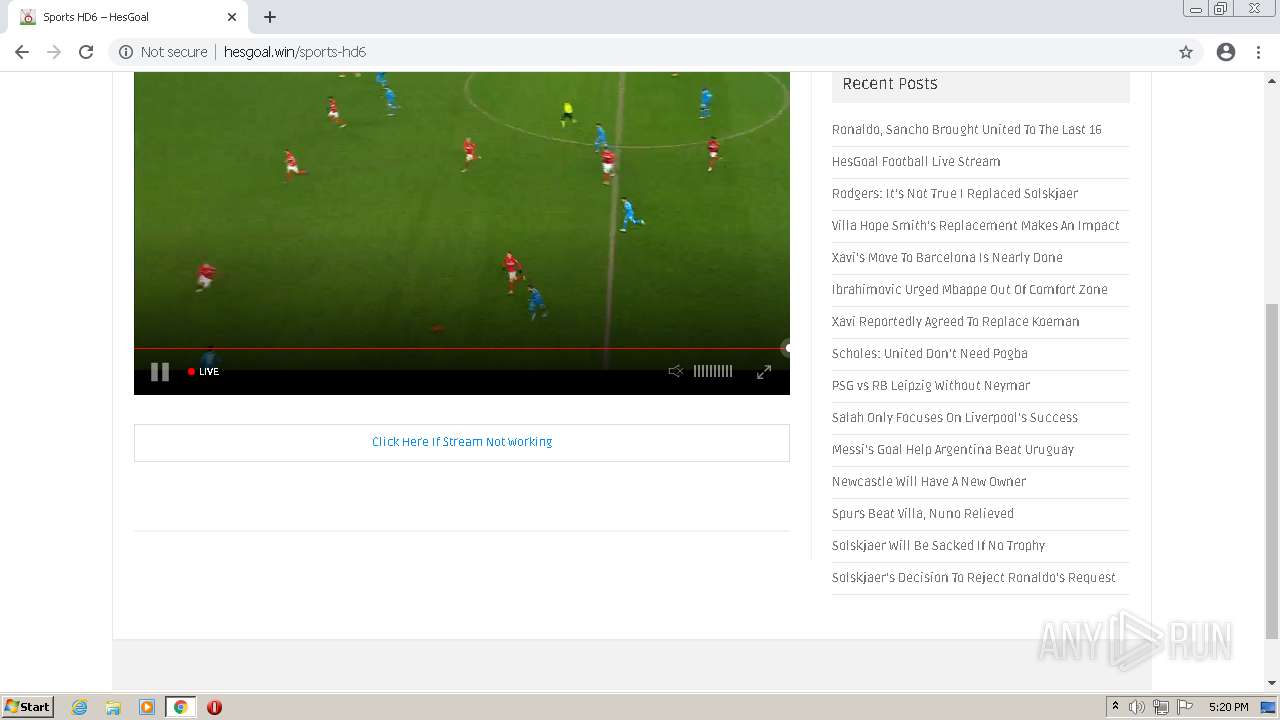
Task: Open Rodgers Replaced Solskjaer post
Action: pos(954,194)
